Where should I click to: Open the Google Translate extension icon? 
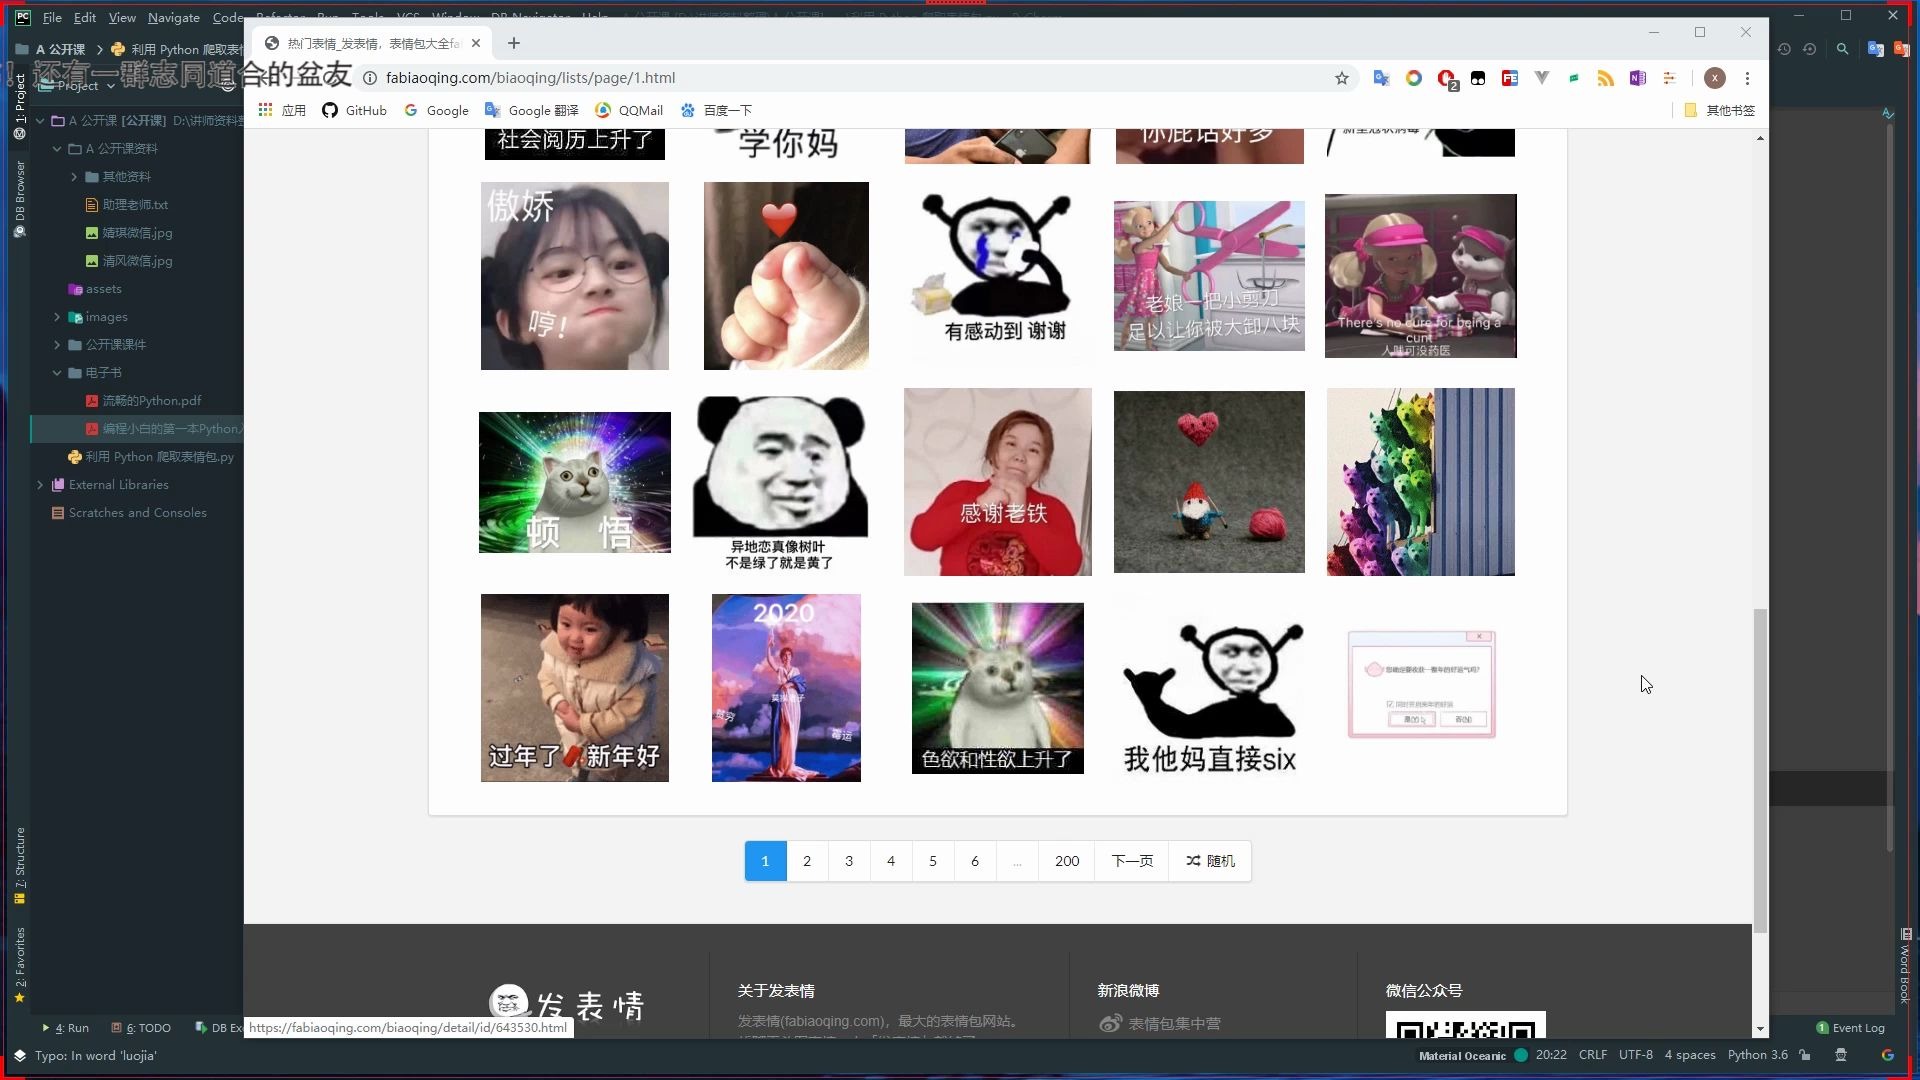click(1381, 78)
